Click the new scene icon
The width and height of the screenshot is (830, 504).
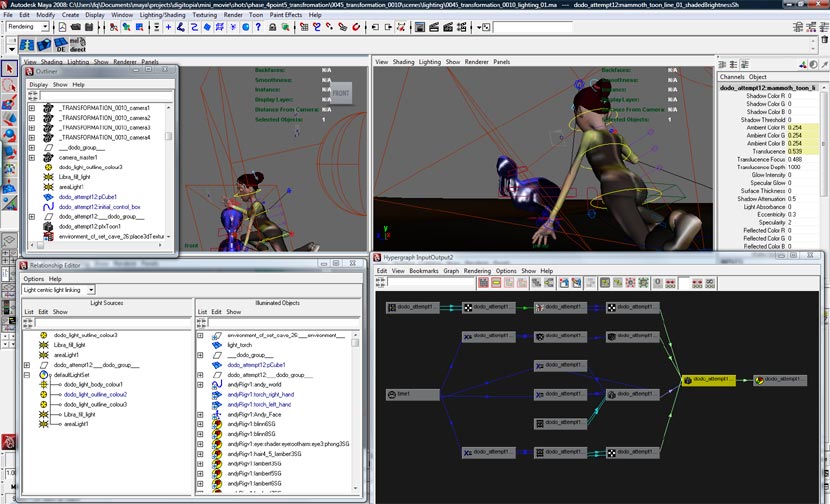[62, 27]
